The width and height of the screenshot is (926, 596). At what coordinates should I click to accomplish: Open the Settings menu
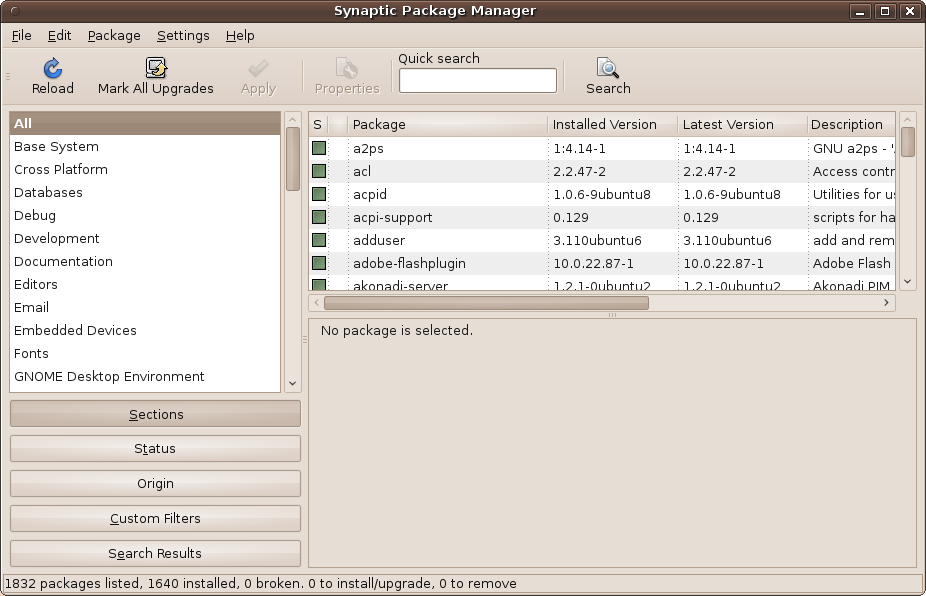click(x=183, y=35)
